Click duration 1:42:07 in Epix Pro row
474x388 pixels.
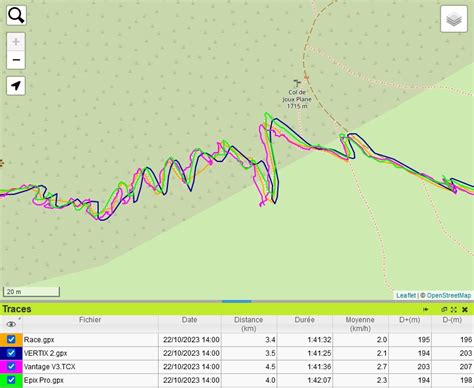319,380
